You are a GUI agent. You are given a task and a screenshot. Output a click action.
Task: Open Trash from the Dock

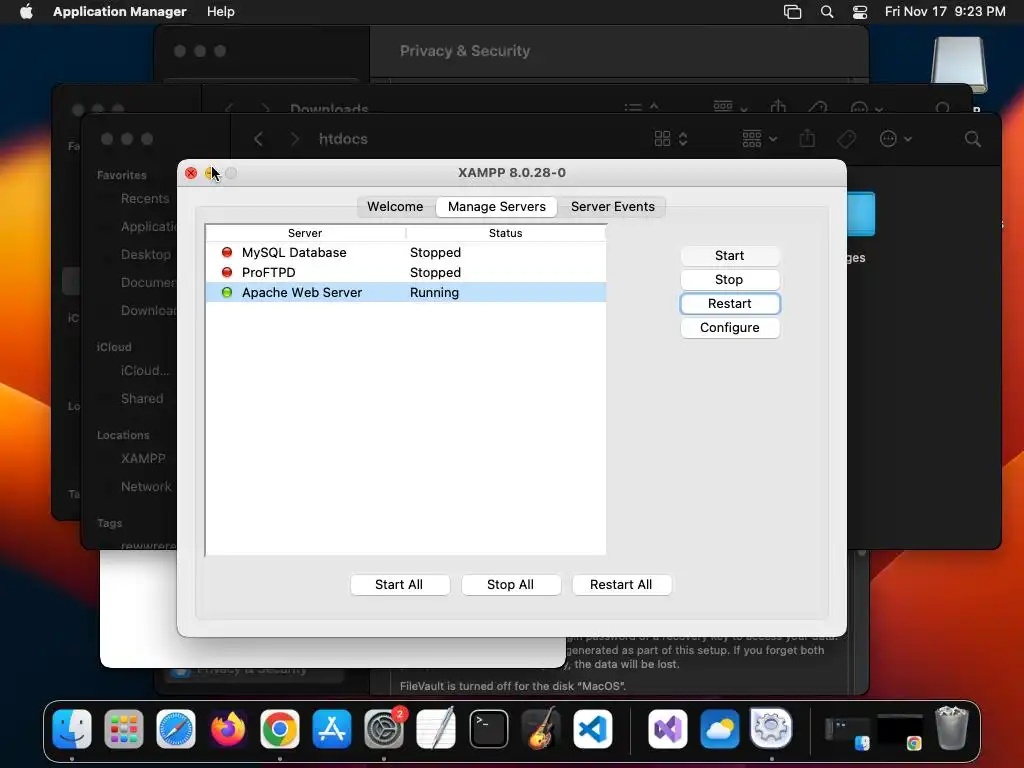[952, 728]
